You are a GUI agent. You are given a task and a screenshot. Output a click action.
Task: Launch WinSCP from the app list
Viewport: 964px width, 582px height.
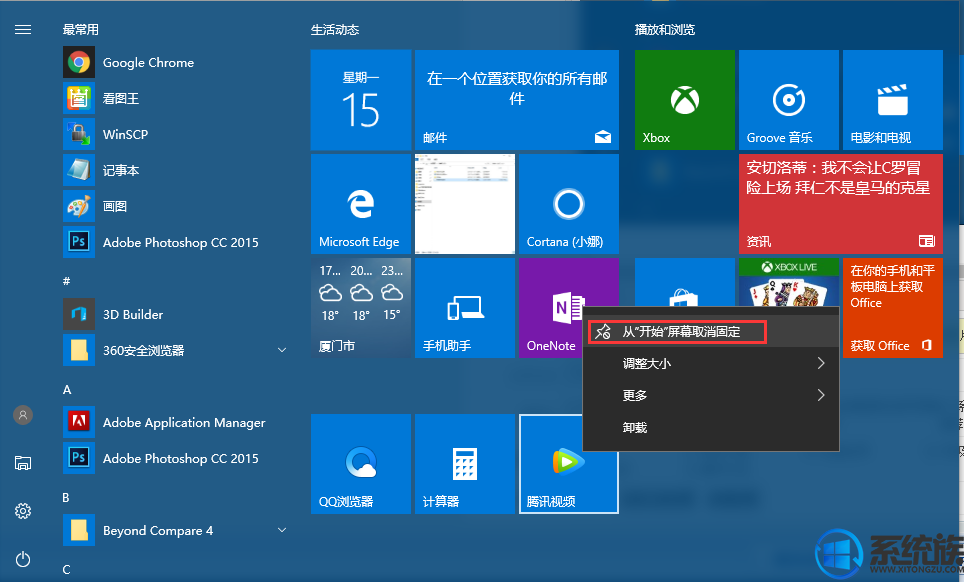[175, 134]
